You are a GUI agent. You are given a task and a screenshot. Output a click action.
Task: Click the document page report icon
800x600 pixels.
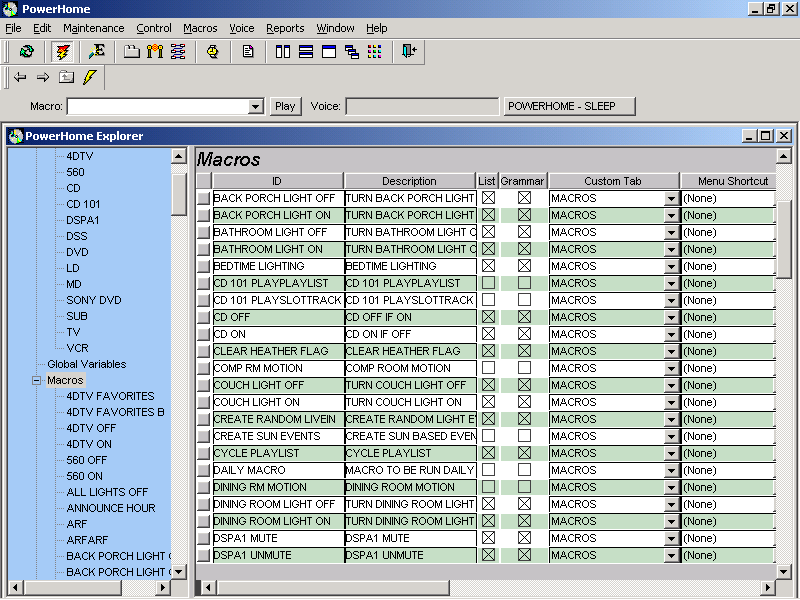click(248, 52)
